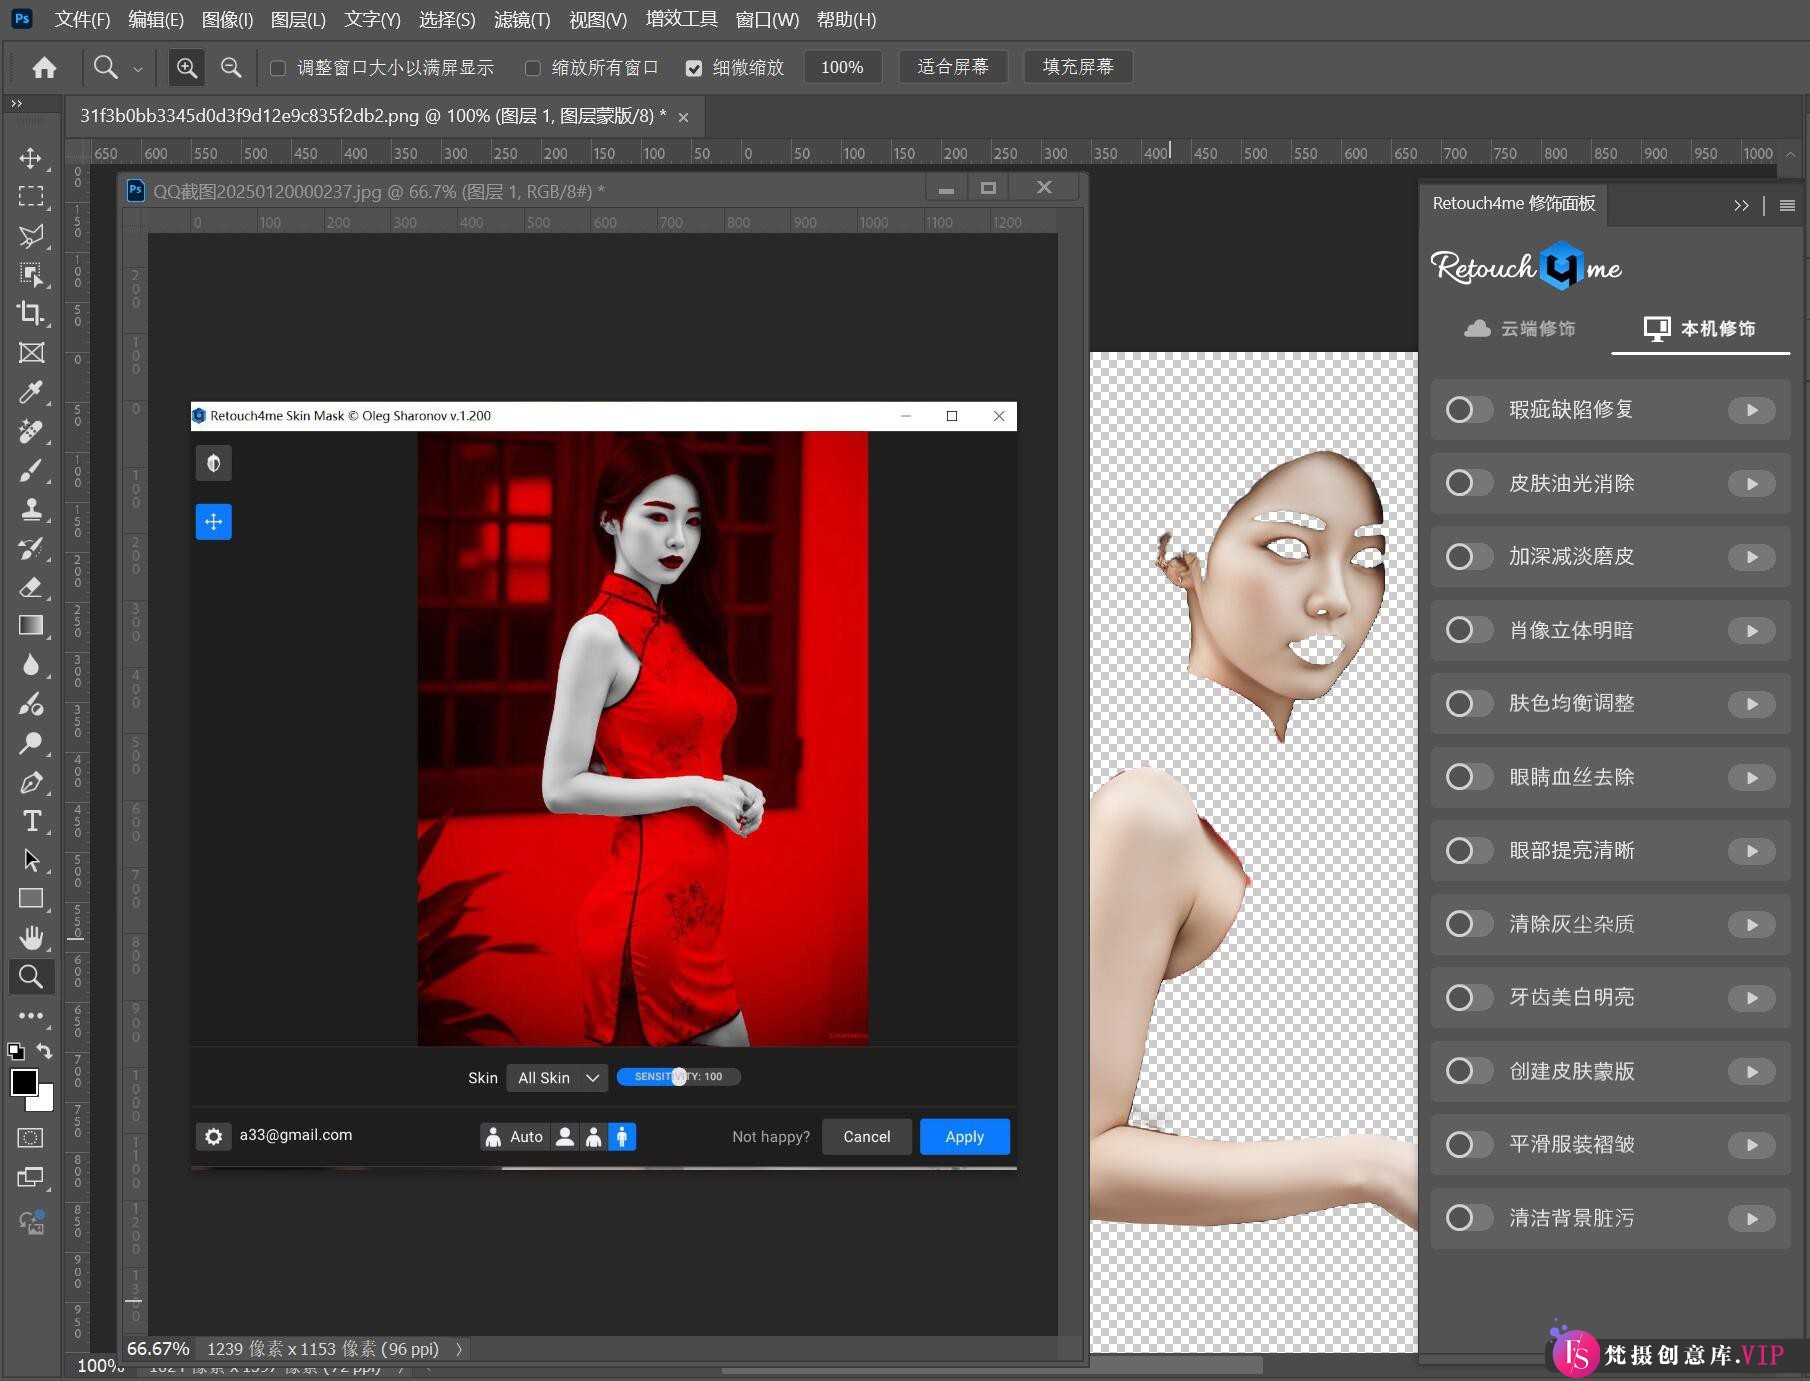The image size is (1810, 1381).
Task: Click the 适合屏幕 button
Action: click(951, 67)
